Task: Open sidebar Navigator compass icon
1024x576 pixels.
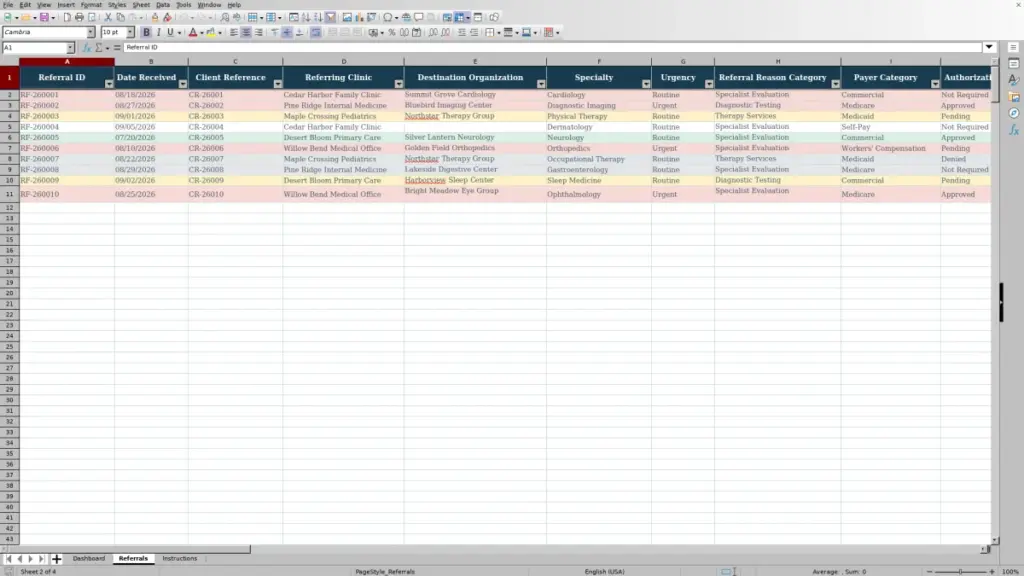Action: click(x=1014, y=113)
